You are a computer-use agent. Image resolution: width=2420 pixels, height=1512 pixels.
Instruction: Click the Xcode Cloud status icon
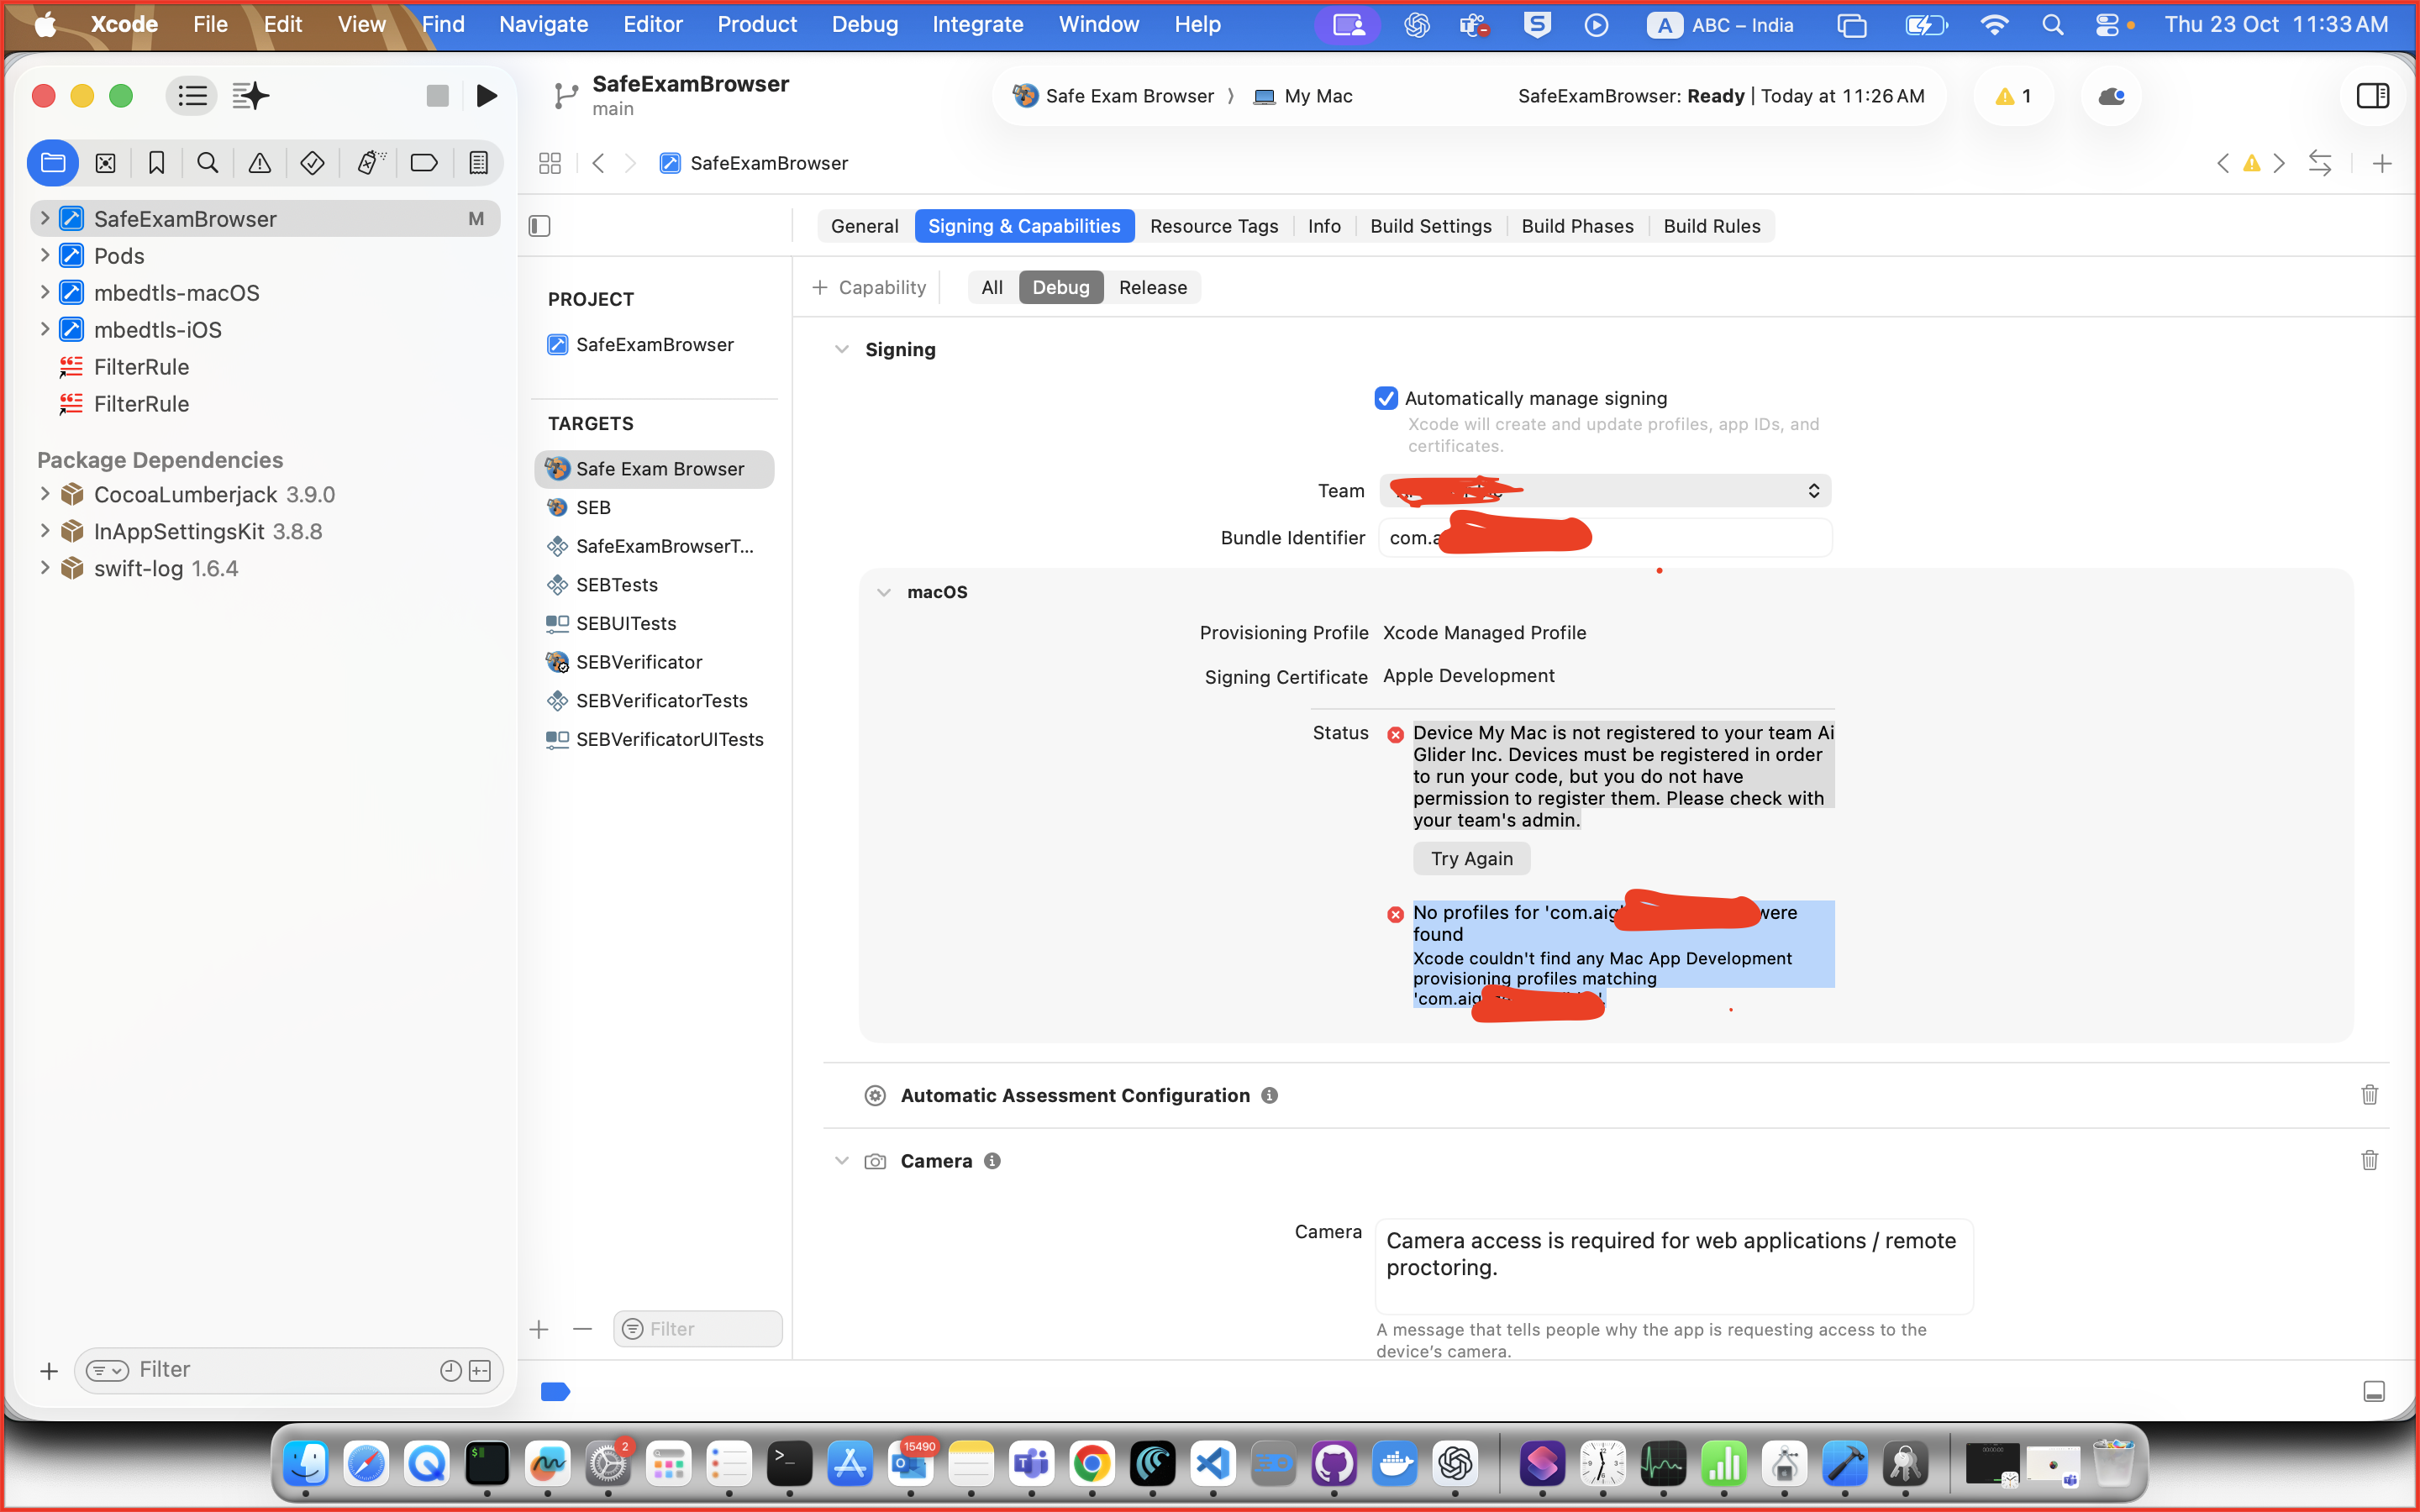click(2111, 96)
